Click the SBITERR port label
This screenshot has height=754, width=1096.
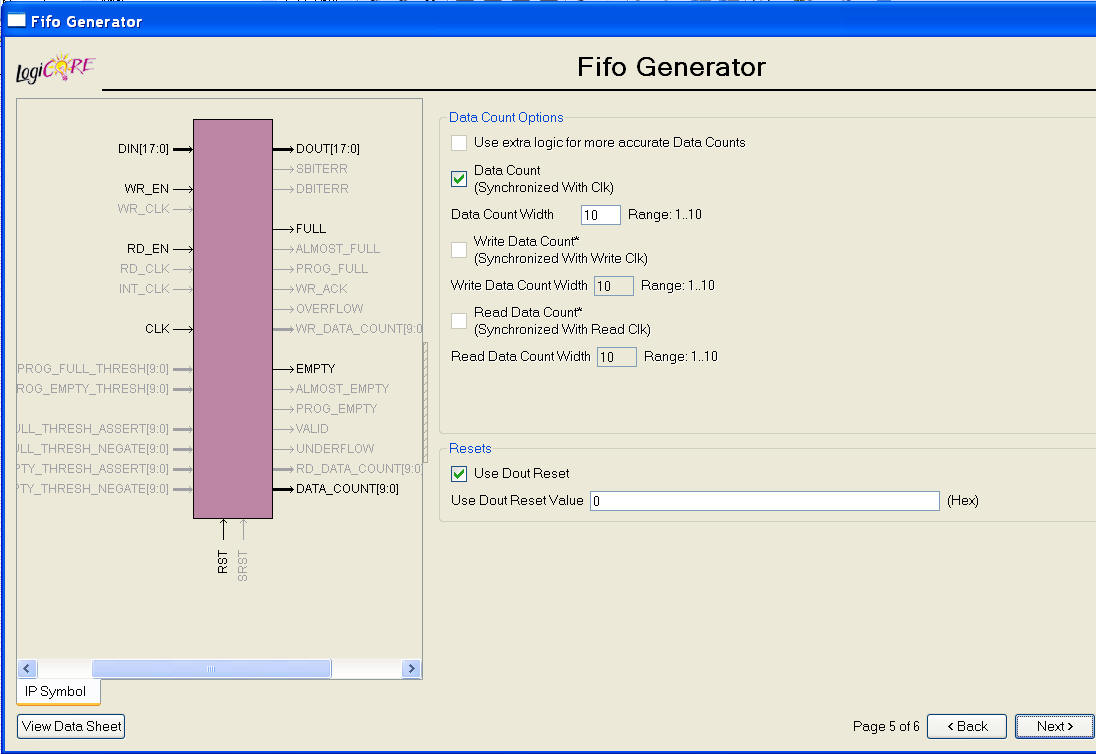pyautogui.click(x=322, y=169)
